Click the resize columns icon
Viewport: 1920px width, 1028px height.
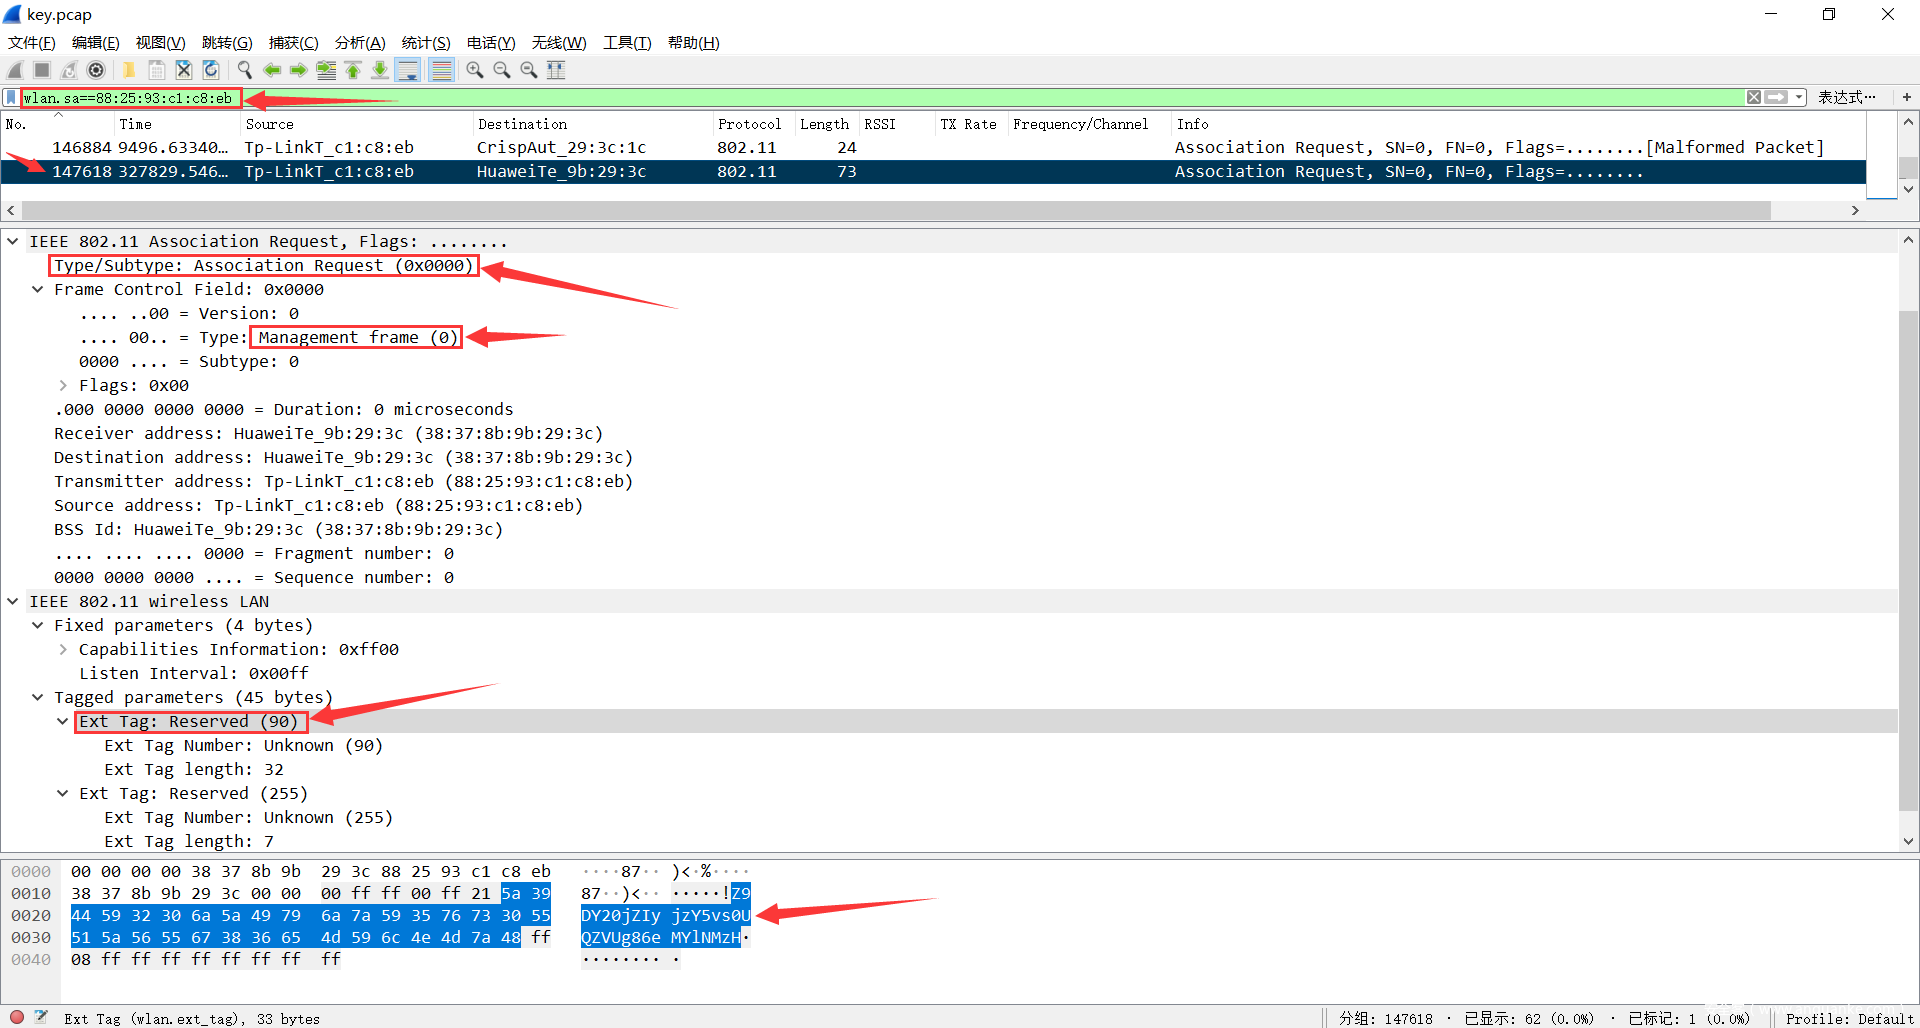point(556,70)
